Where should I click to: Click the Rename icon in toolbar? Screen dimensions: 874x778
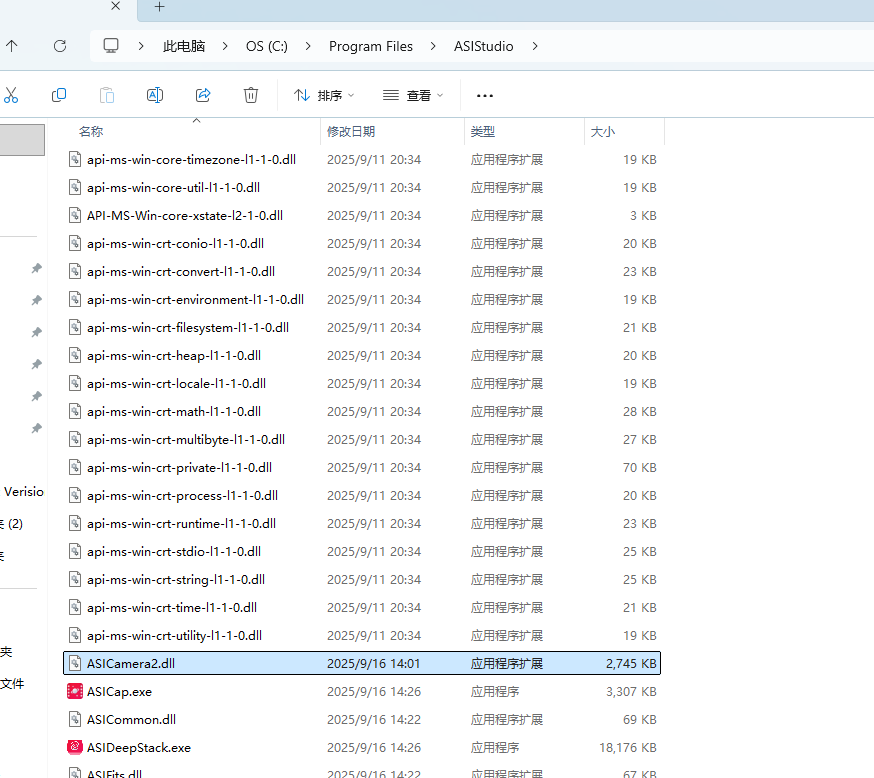pos(155,95)
